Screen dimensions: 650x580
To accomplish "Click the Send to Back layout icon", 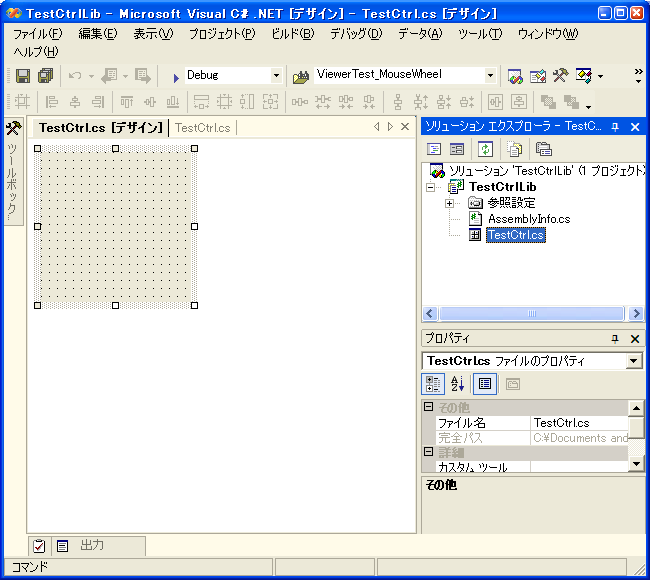I will click(571, 102).
